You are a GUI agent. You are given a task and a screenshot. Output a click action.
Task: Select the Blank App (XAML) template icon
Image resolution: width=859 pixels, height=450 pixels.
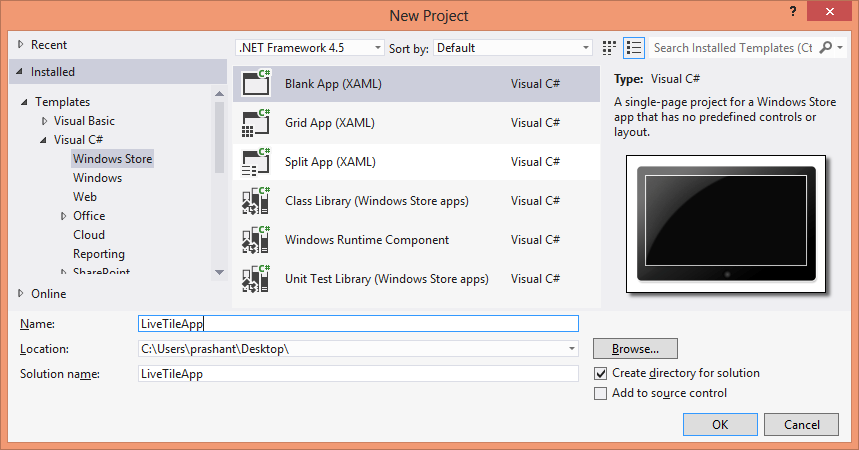pyautogui.click(x=256, y=83)
